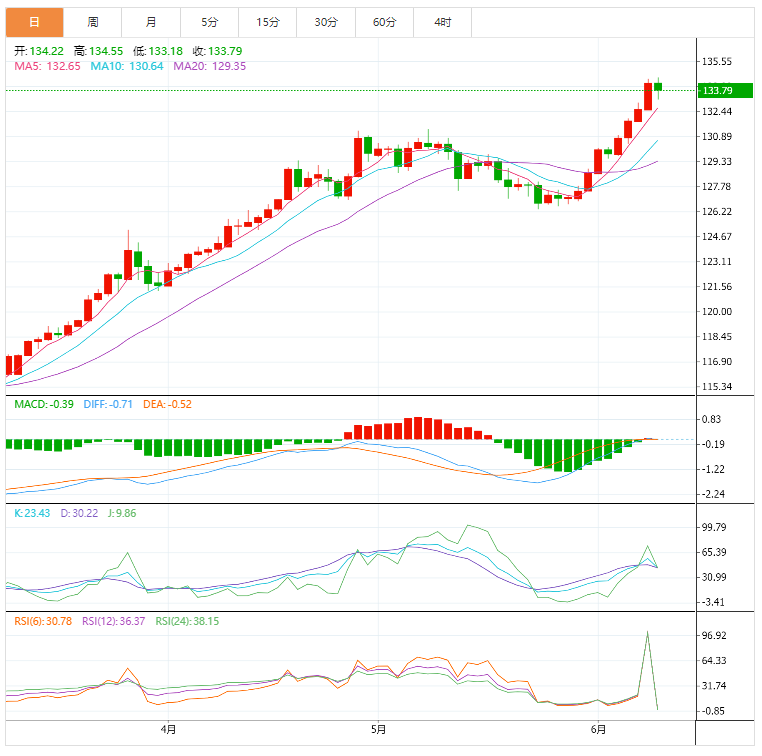Image resolution: width=762 pixels, height=756 pixels.
Task: Click the 99.79 KDJ axis label
Action: click(x=714, y=527)
